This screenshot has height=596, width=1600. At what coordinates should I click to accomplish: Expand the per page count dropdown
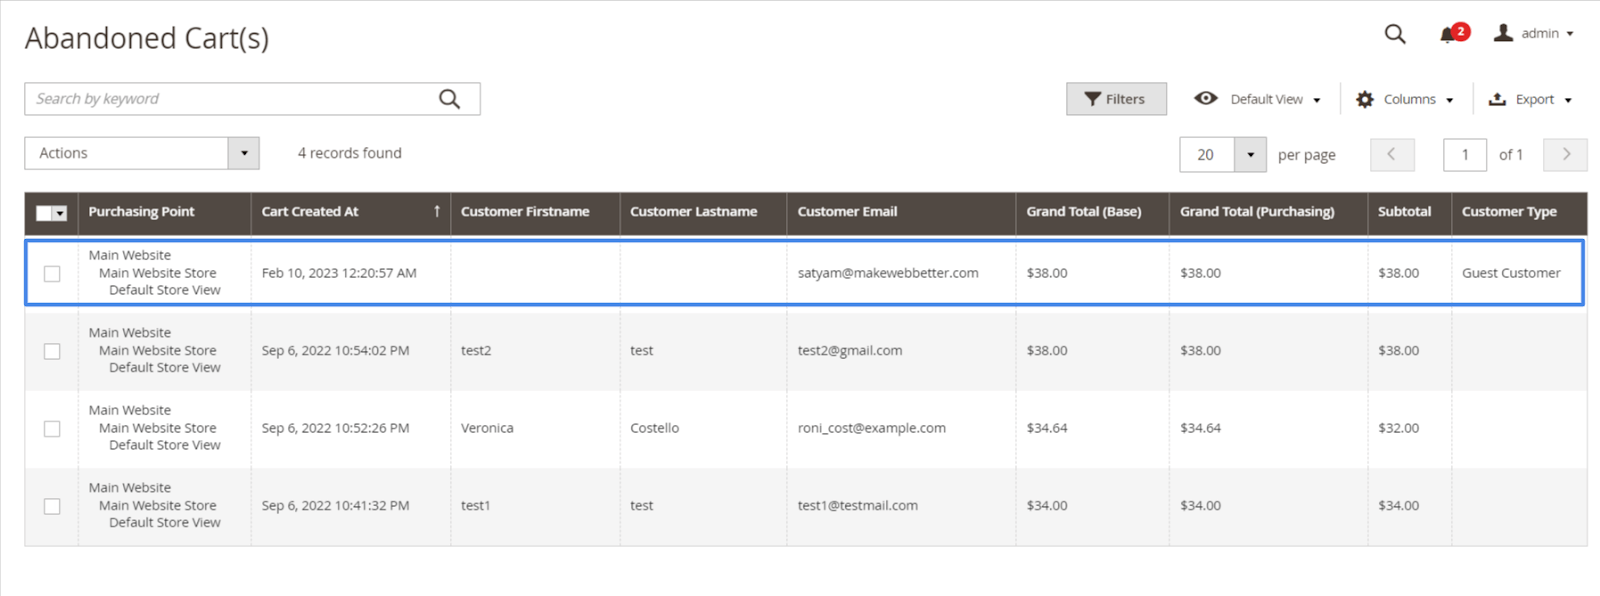click(x=1250, y=155)
